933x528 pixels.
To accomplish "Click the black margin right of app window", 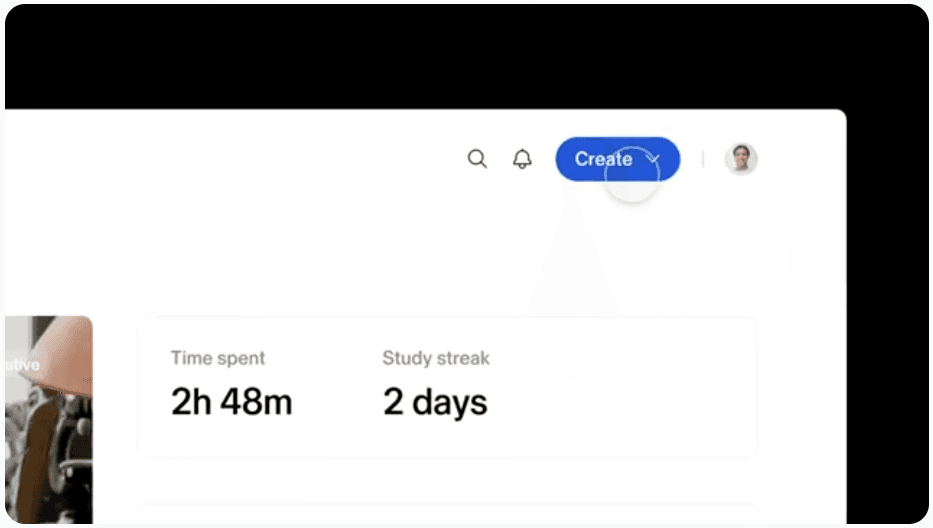I will pos(887,315).
